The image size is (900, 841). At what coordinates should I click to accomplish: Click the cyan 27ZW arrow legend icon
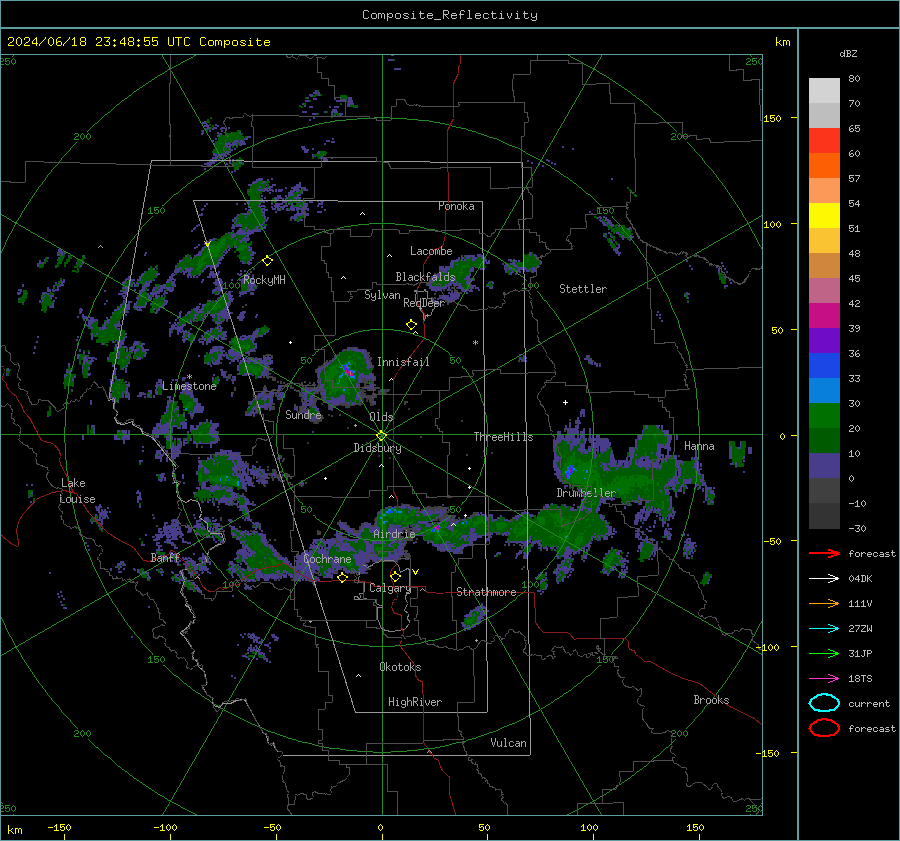[x=824, y=629]
